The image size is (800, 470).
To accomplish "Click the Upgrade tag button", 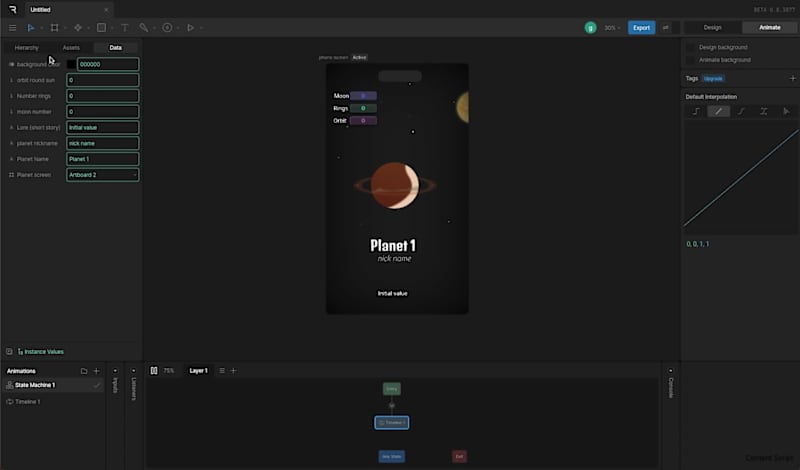I will click(713, 79).
